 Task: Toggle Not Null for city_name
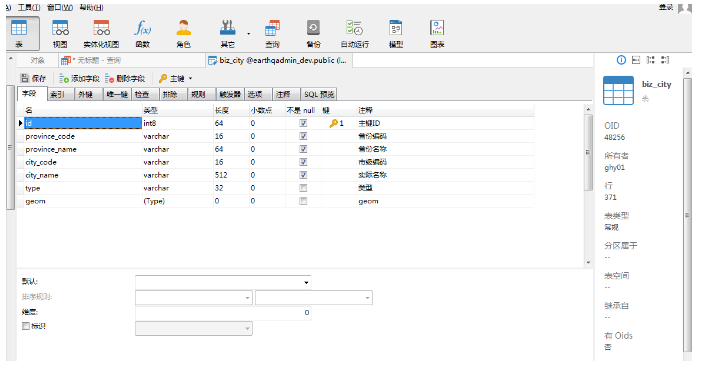(303, 175)
